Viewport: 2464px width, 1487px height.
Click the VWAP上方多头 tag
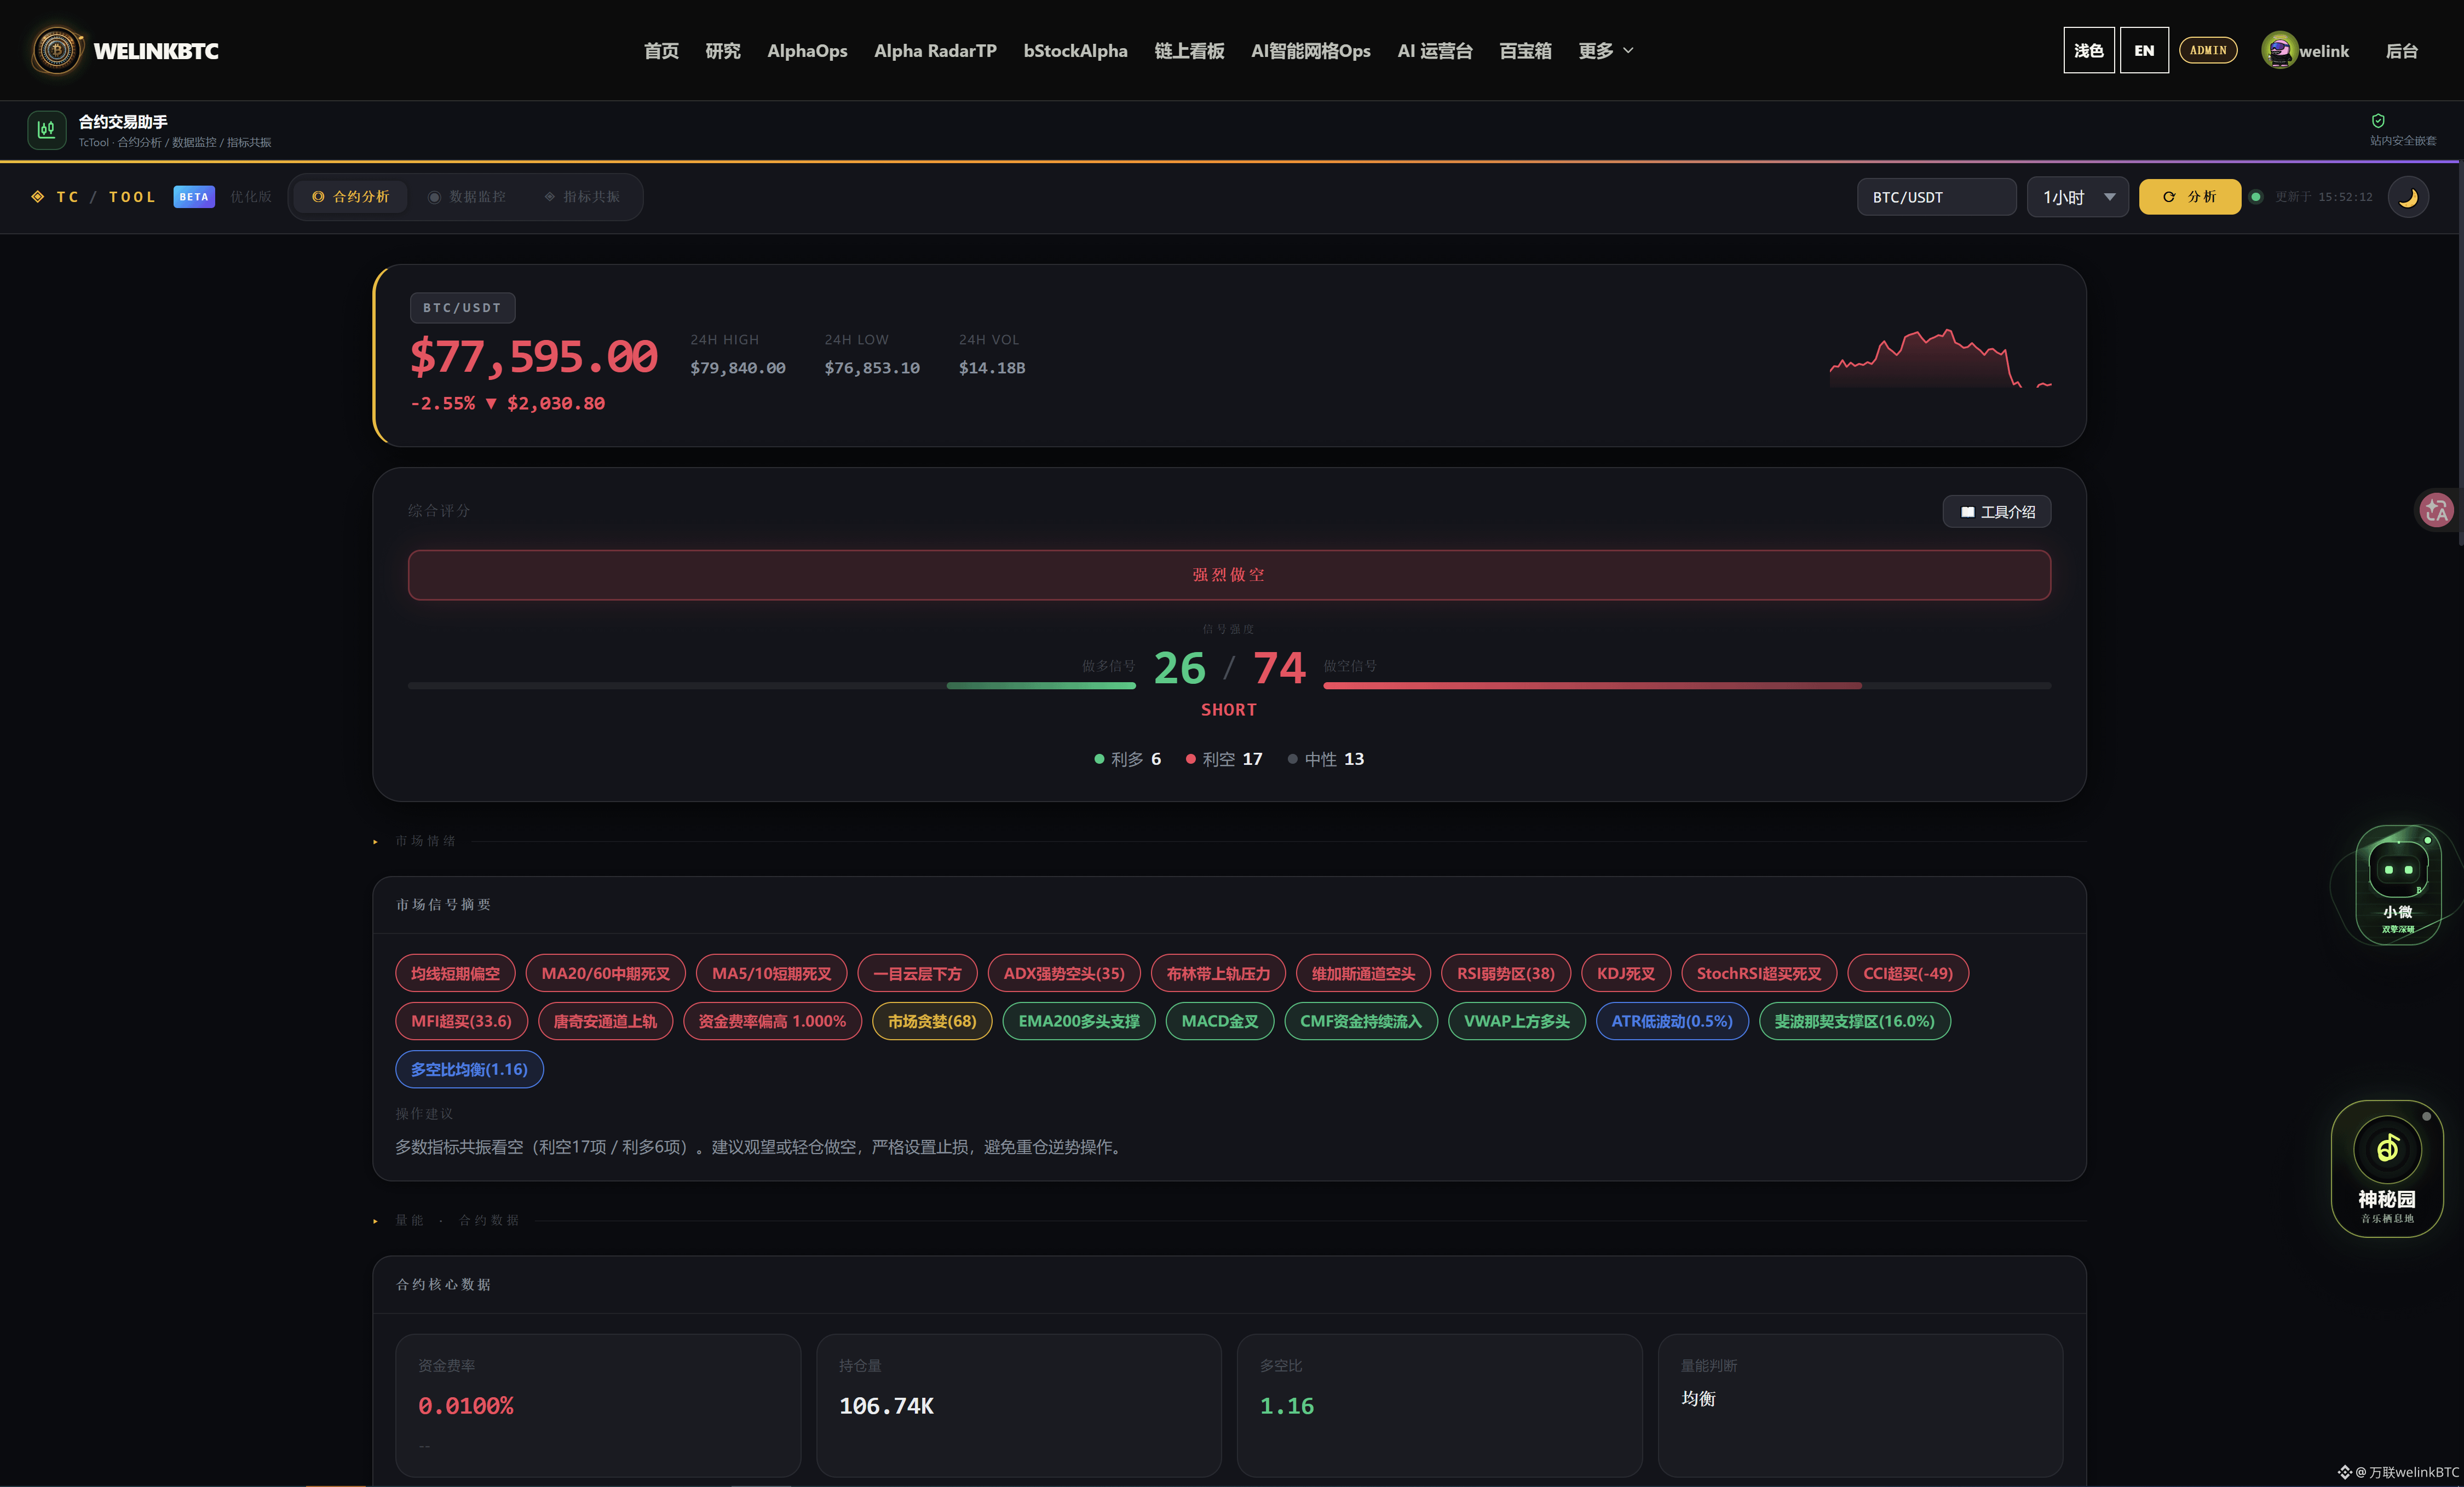[x=1517, y=1021]
